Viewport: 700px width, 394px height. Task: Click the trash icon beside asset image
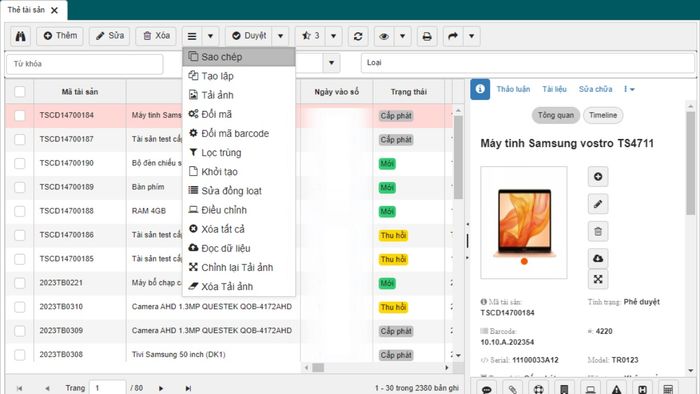tap(598, 232)
